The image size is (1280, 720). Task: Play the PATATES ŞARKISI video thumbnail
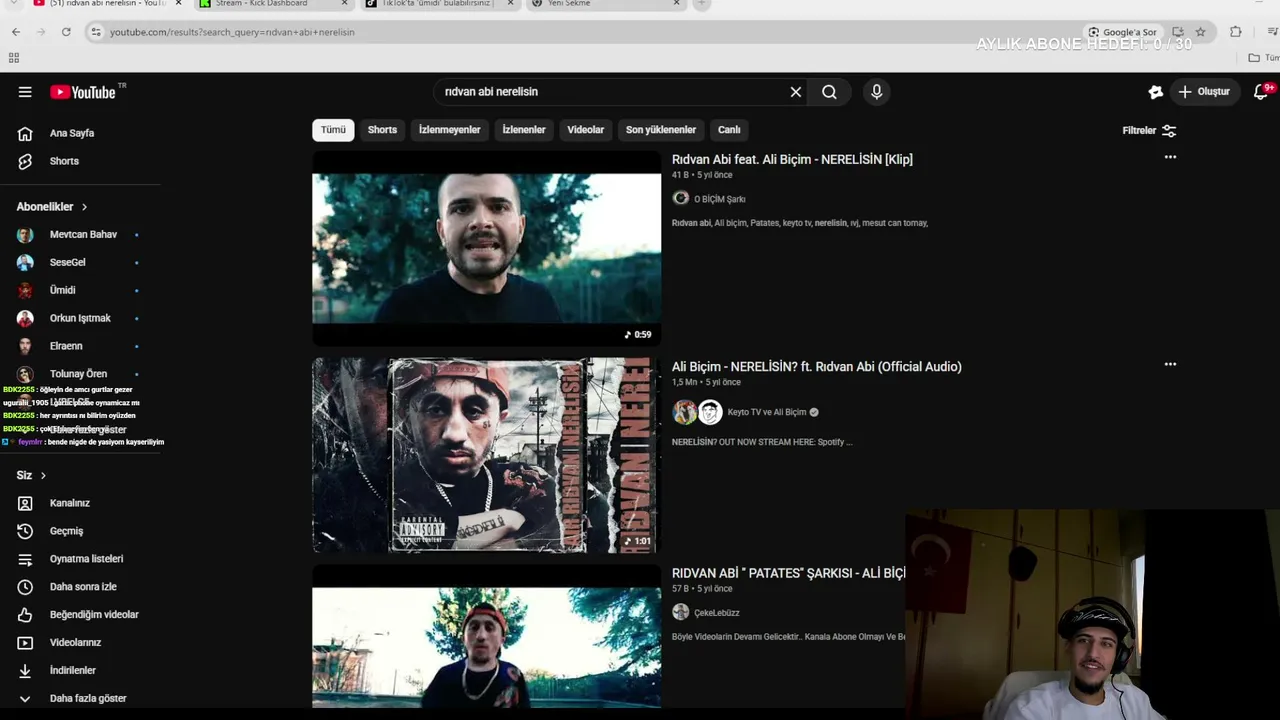(x=486, y=637)
